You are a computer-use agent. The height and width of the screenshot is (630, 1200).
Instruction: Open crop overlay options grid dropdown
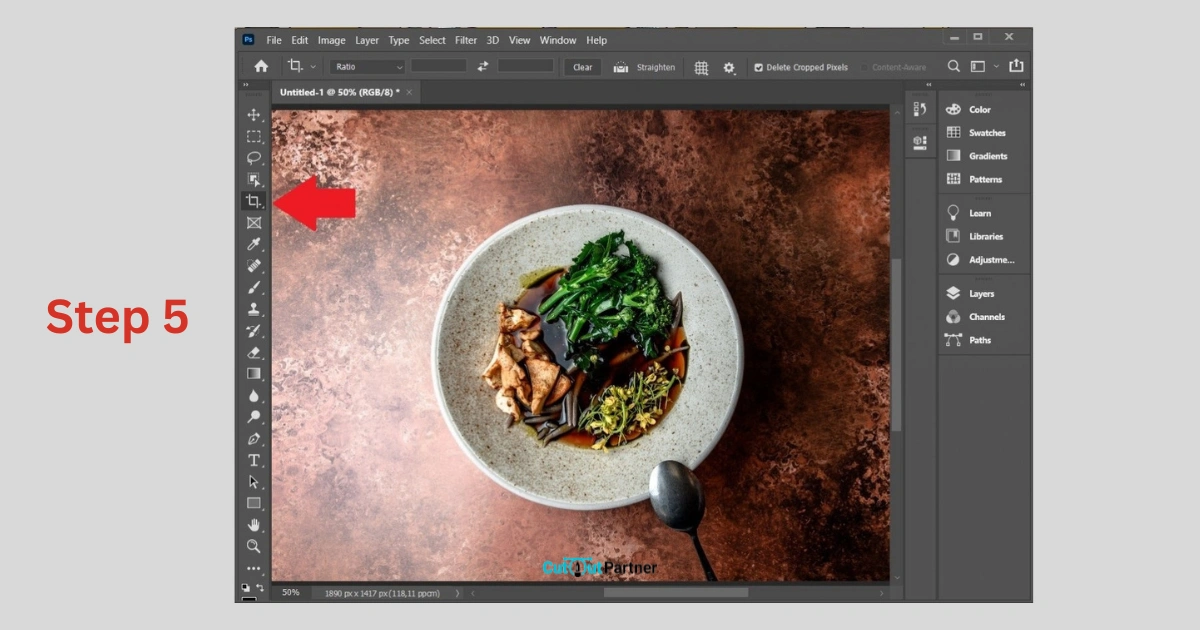tap(701, 67)
